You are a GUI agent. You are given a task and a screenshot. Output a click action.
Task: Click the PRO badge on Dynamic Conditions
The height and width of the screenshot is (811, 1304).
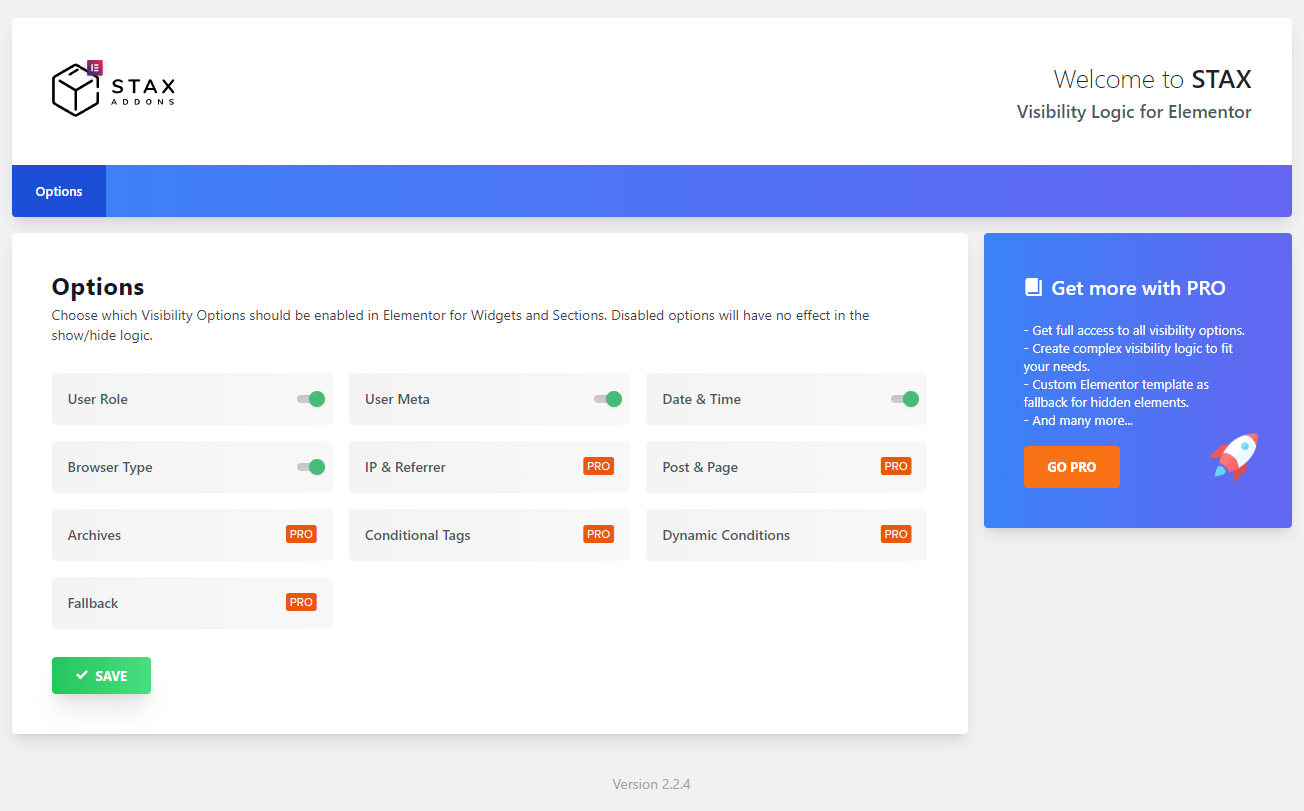point(896,533)
